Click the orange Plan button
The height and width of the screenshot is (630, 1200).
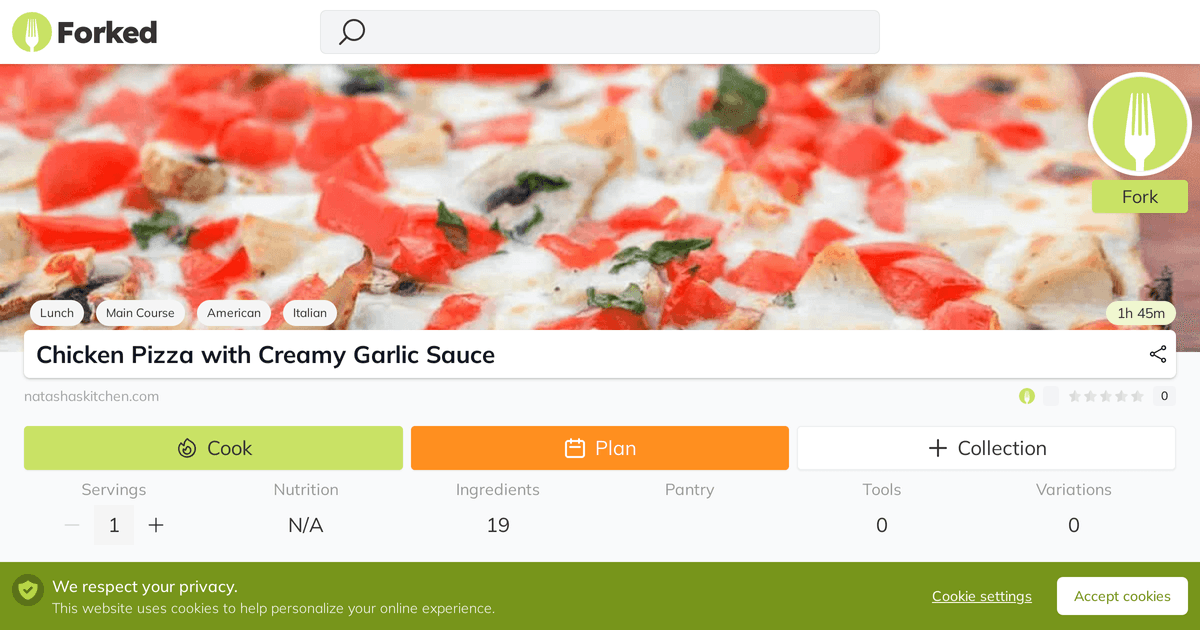(600, 448)
